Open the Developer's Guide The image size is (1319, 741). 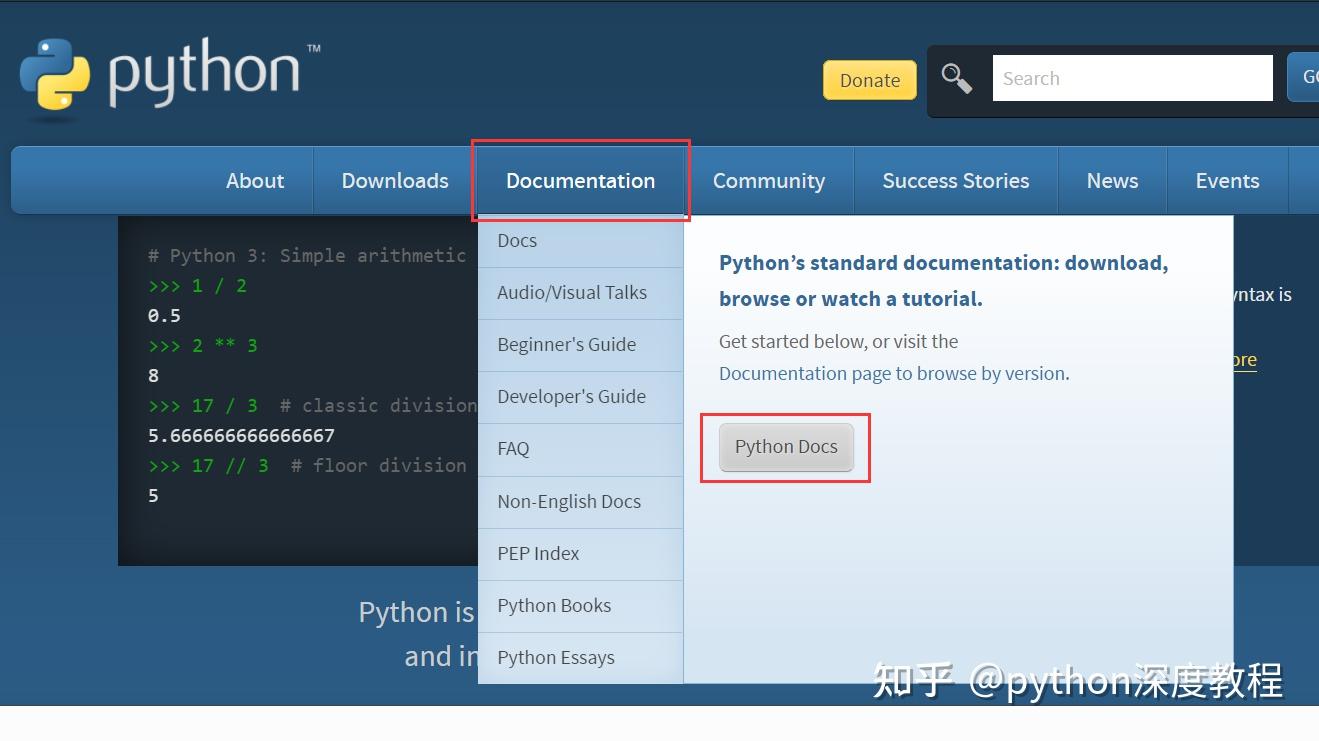tap(571, 396)
